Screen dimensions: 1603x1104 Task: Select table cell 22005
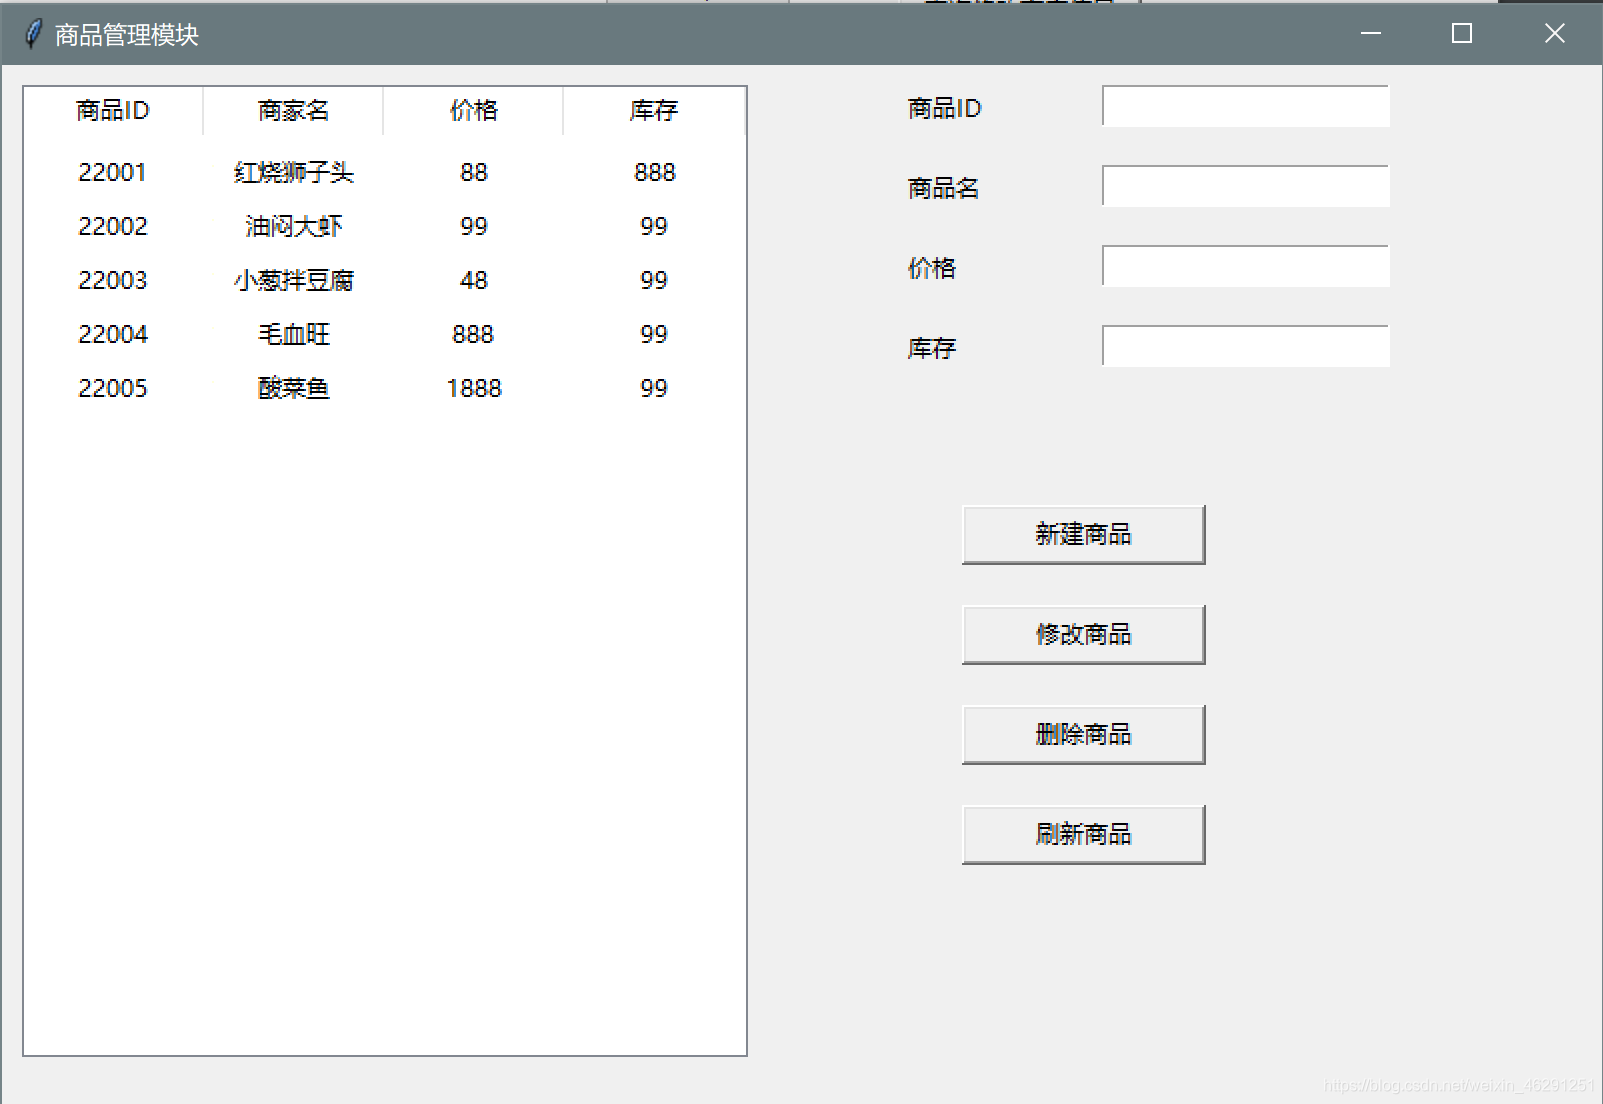click(113, 388)
